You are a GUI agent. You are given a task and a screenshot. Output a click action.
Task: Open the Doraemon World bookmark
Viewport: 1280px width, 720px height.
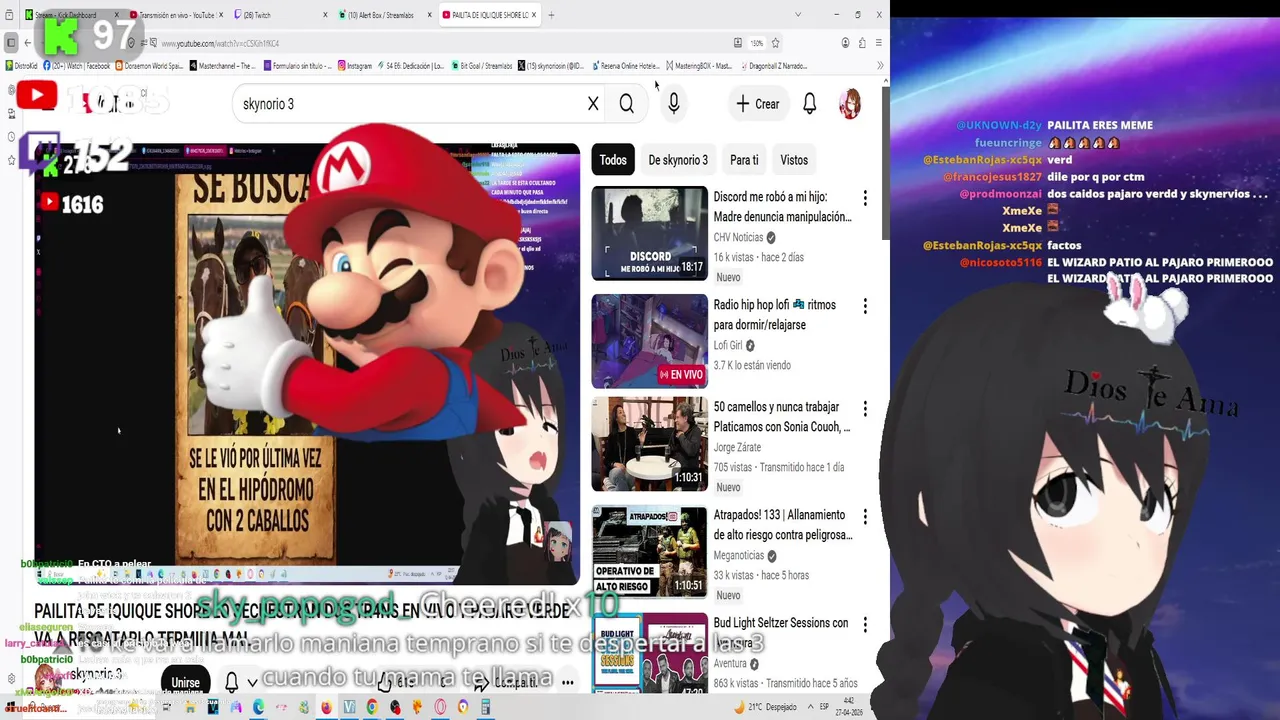click(149, 66)
